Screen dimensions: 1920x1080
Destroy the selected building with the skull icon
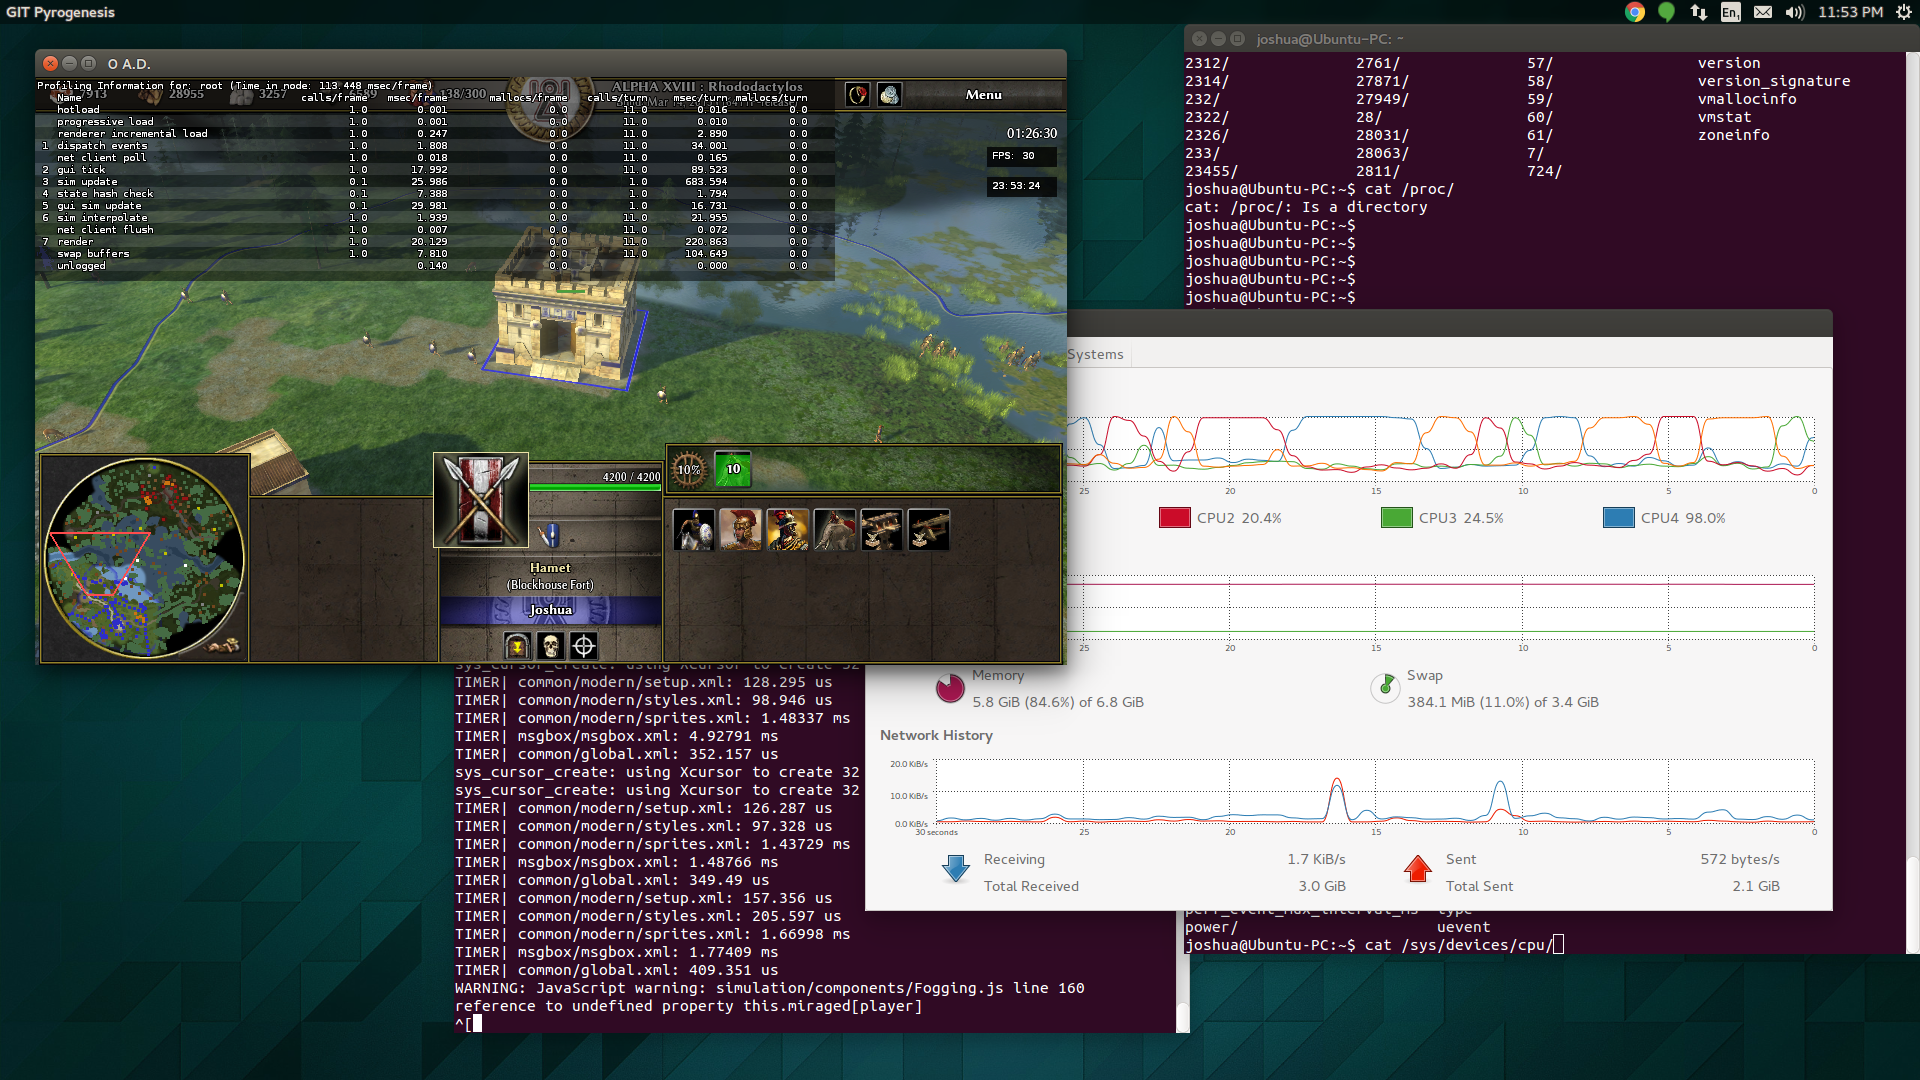tap(550, 645)
